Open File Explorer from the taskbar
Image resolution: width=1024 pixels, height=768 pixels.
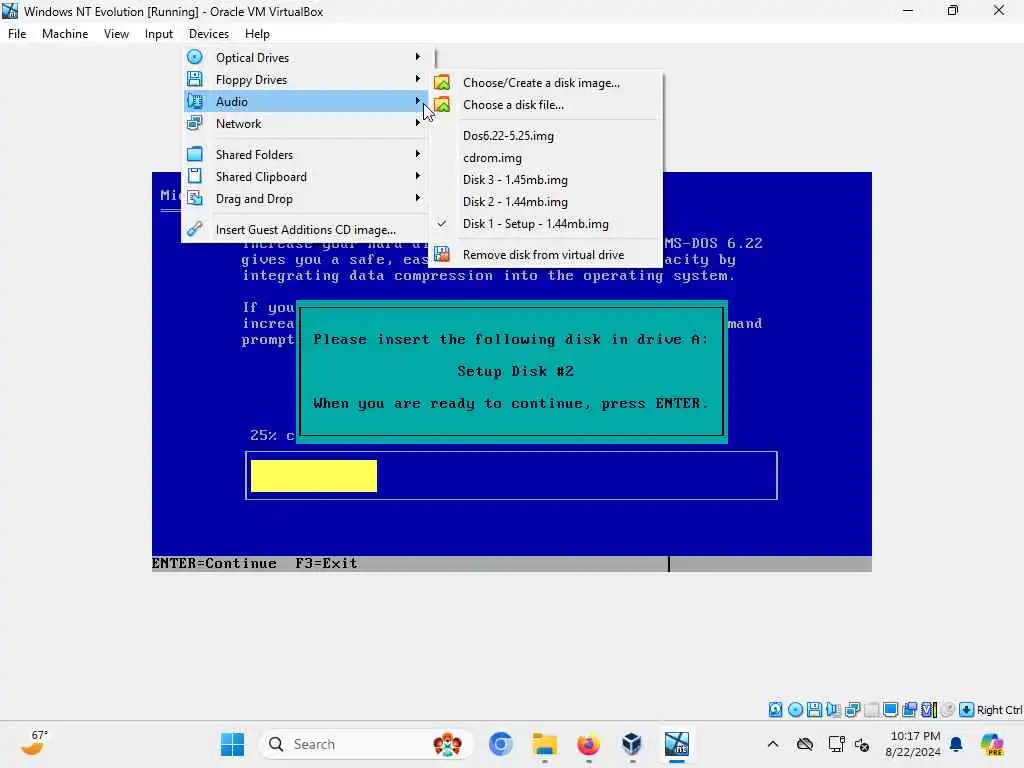[x=544, y=744]
